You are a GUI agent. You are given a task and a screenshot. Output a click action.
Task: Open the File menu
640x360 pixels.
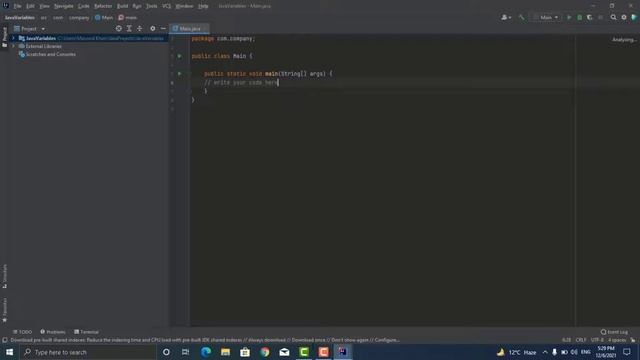[x=17, y=6]
